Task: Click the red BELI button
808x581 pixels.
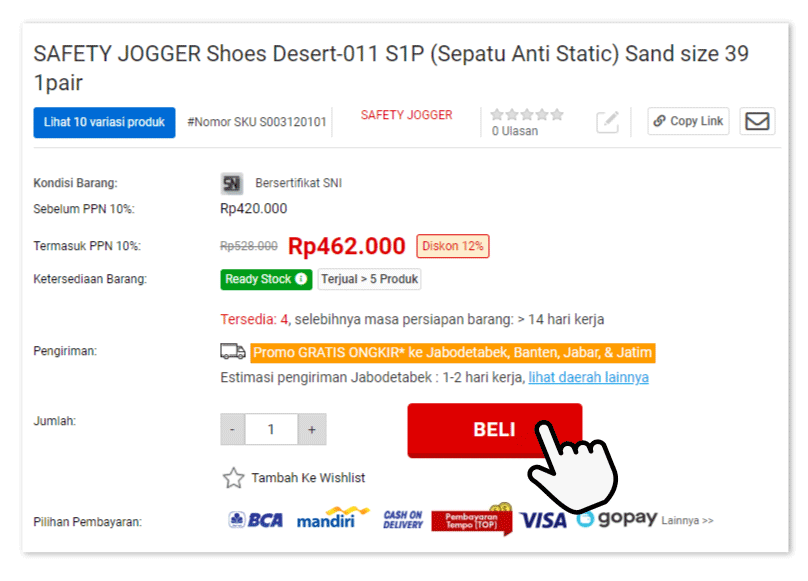Action: tap(495, 430)
